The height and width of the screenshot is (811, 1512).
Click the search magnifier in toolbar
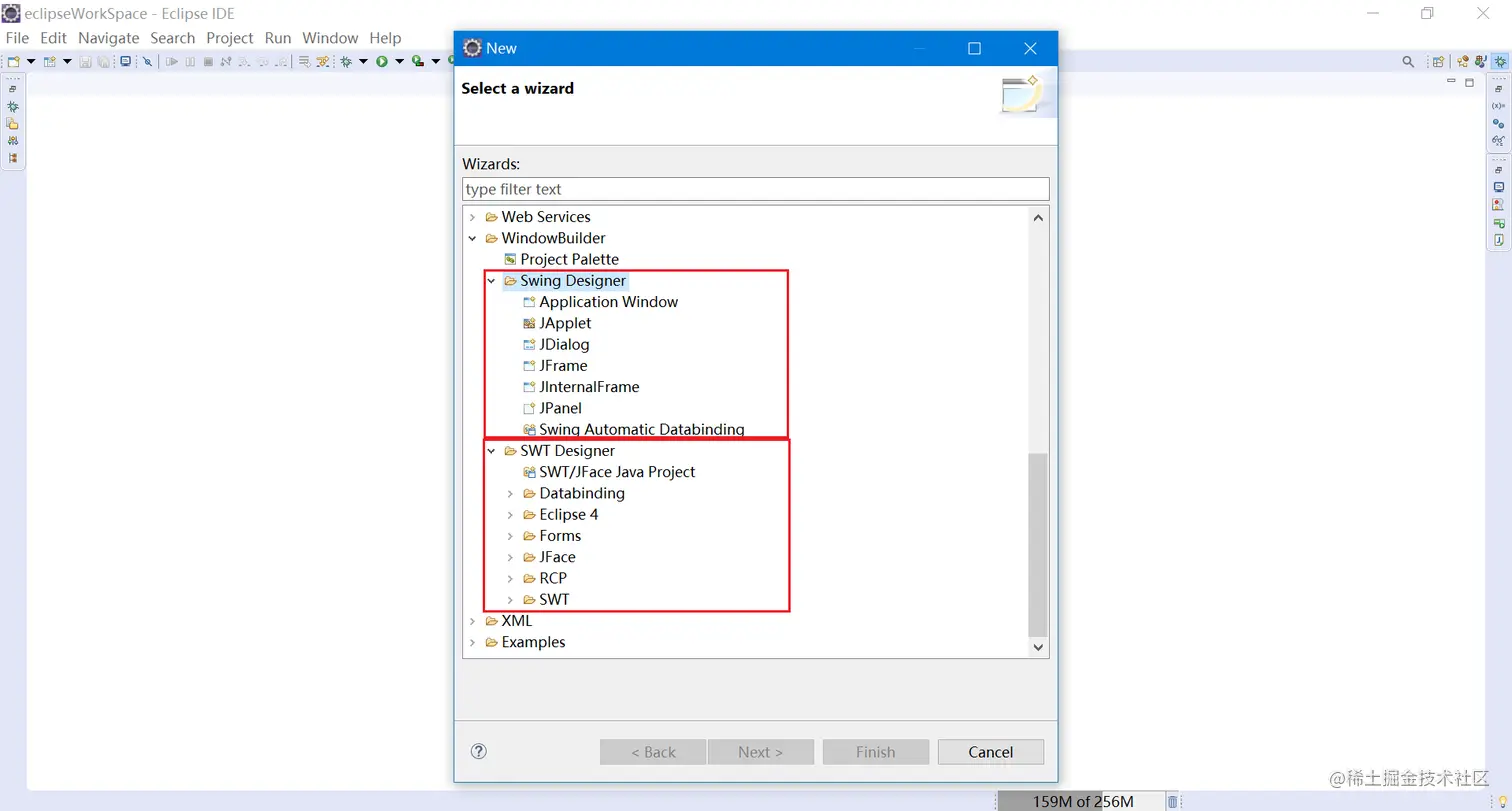(x=1408, y=62)
